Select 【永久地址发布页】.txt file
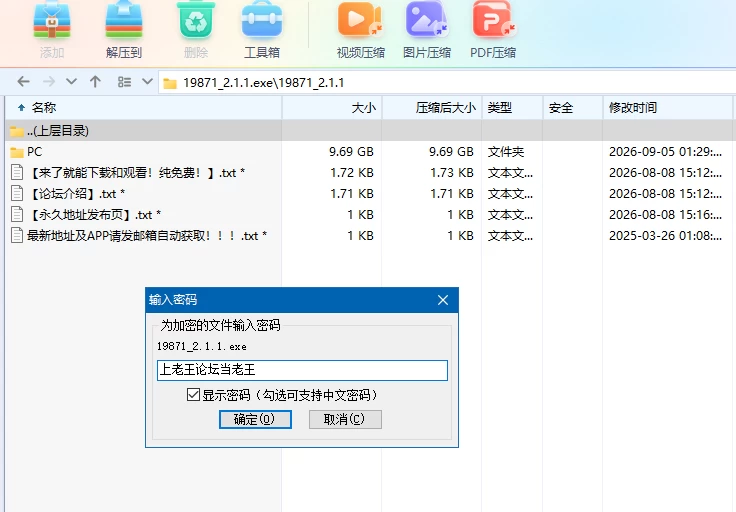The width and height of the screenshot is (736, 512). [x=370, y=215]
